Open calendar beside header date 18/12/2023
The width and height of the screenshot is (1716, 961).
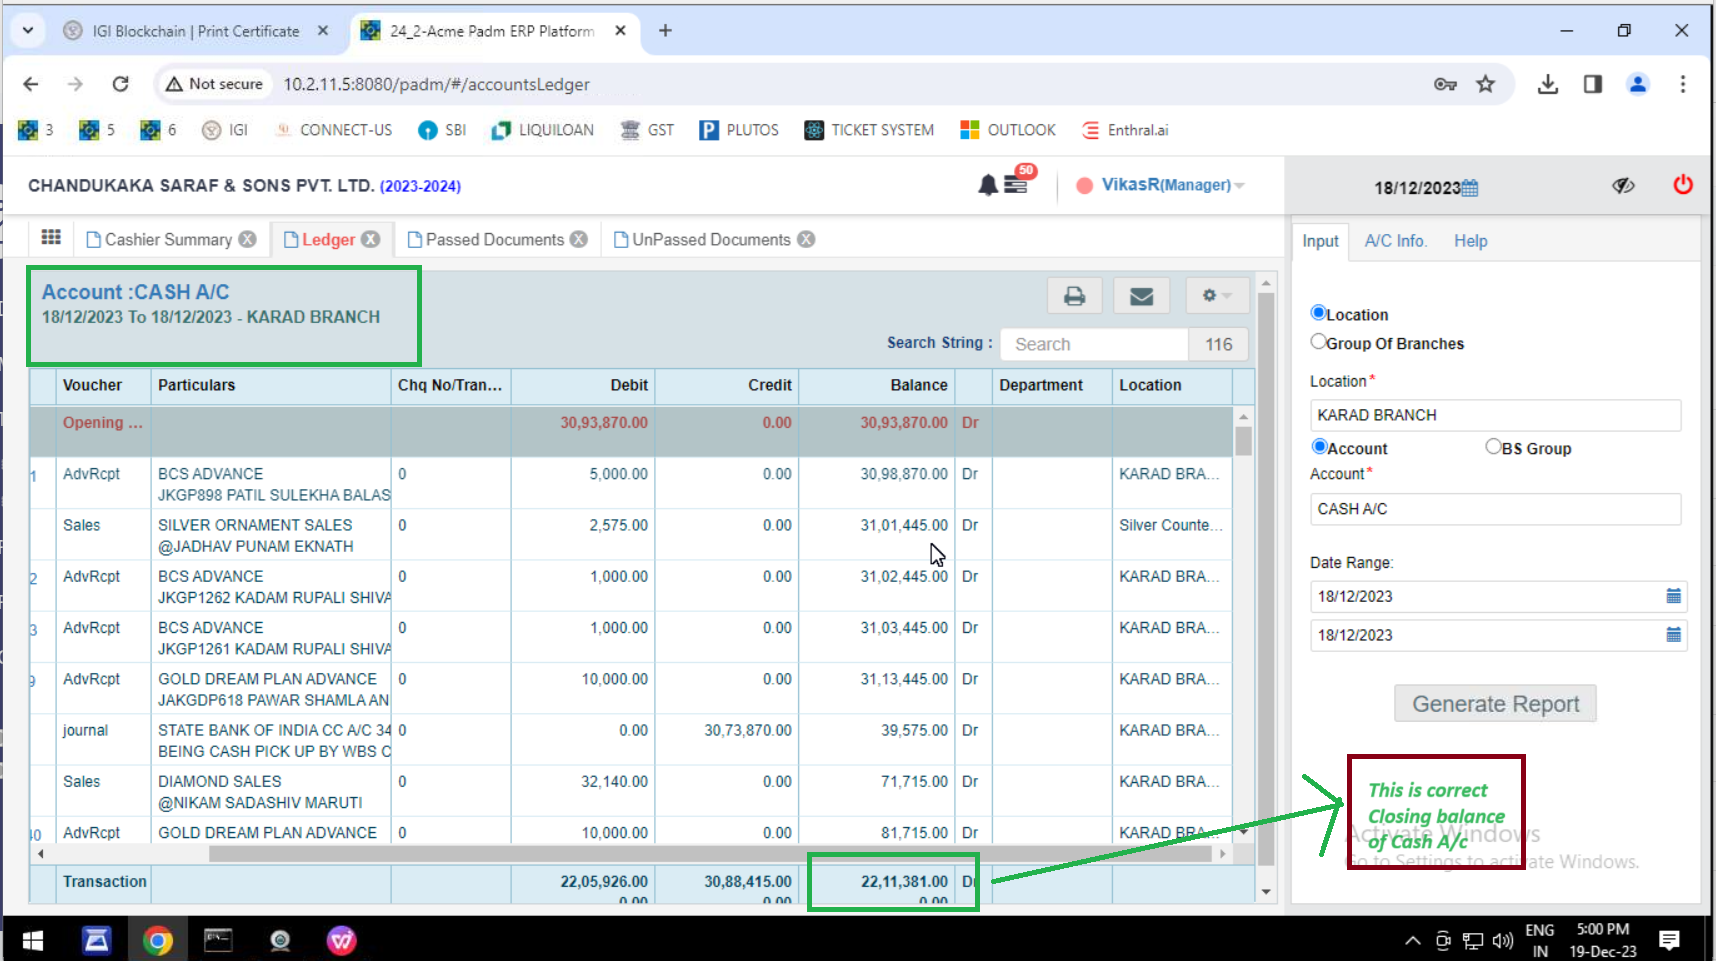tap(1470, 188)
